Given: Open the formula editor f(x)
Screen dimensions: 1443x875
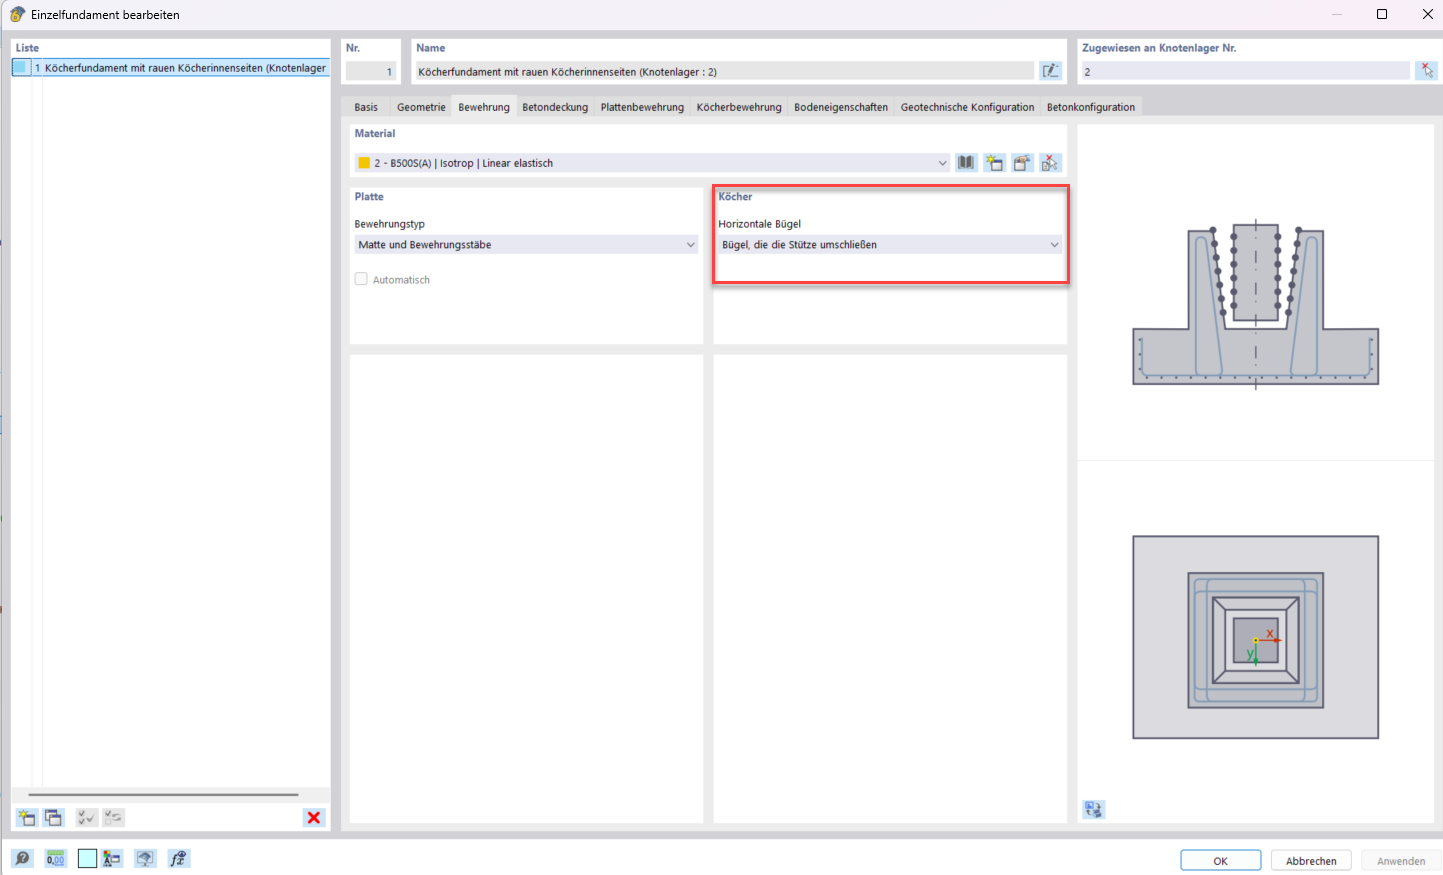Looking at the screenshot, I should pyautogui.click(x=178, y=858).
